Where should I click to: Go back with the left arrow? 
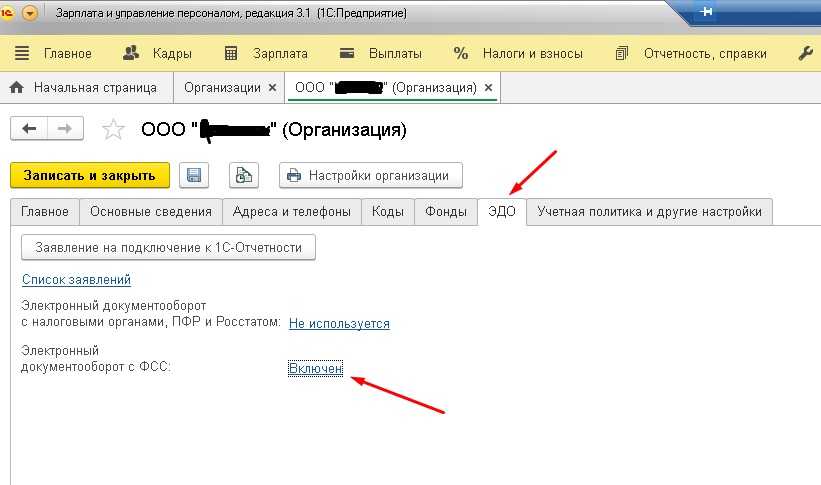pyautogui.click(x=29, y=128)
